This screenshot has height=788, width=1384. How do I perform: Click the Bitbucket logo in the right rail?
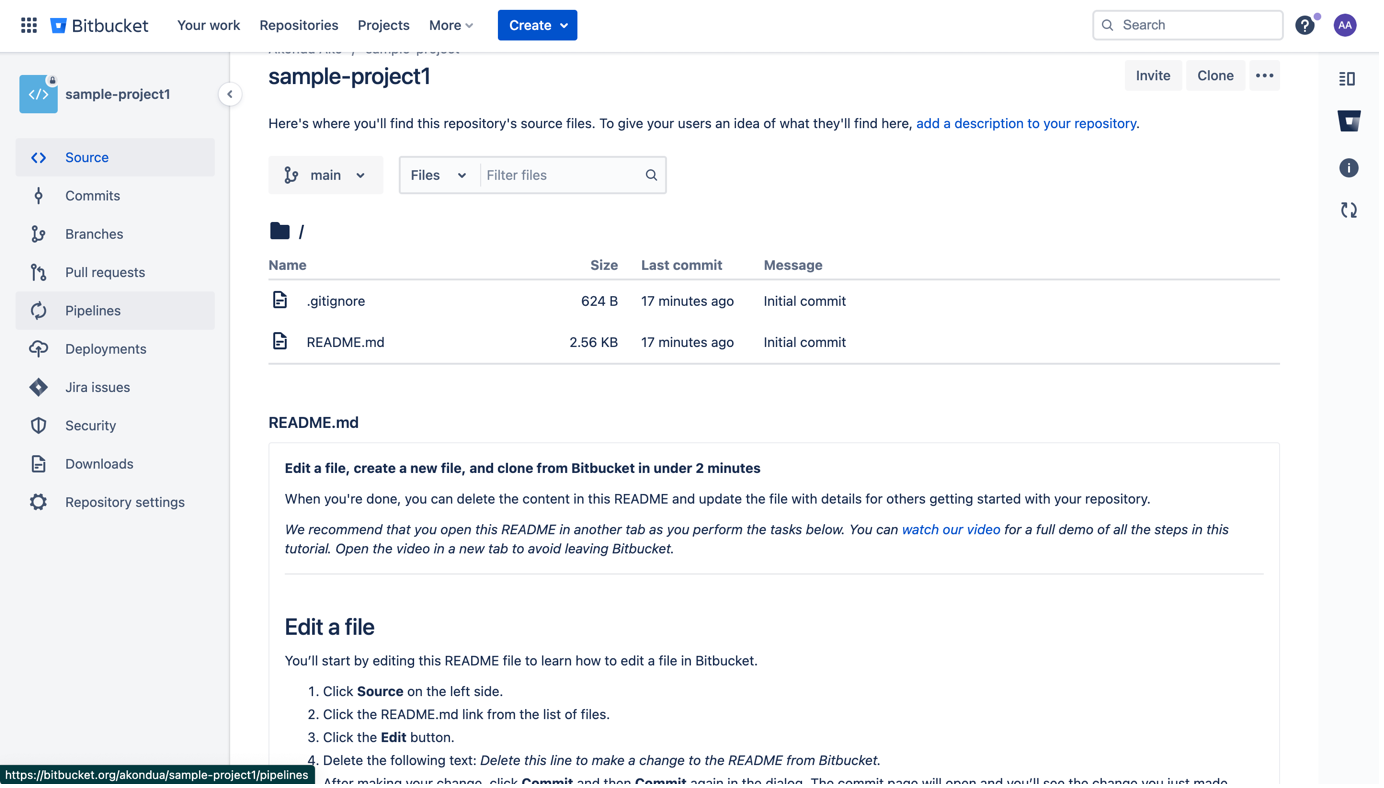click(1348, 120)
